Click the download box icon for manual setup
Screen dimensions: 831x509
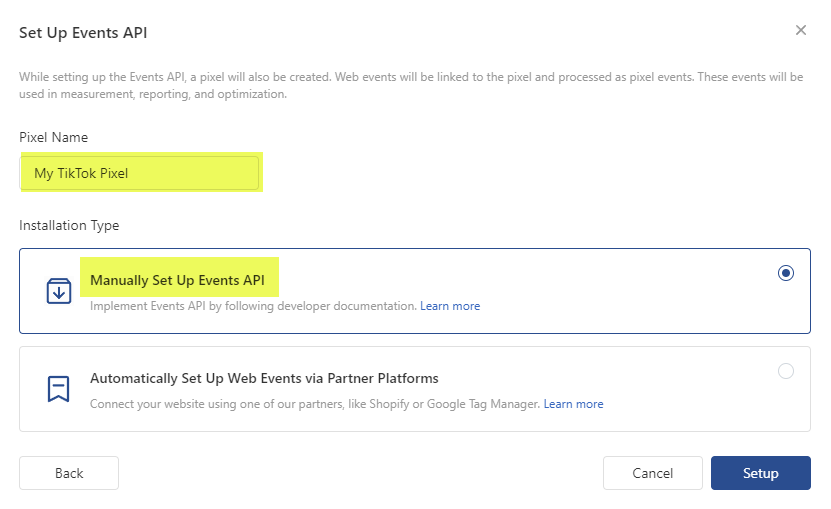tap(59, 291)
